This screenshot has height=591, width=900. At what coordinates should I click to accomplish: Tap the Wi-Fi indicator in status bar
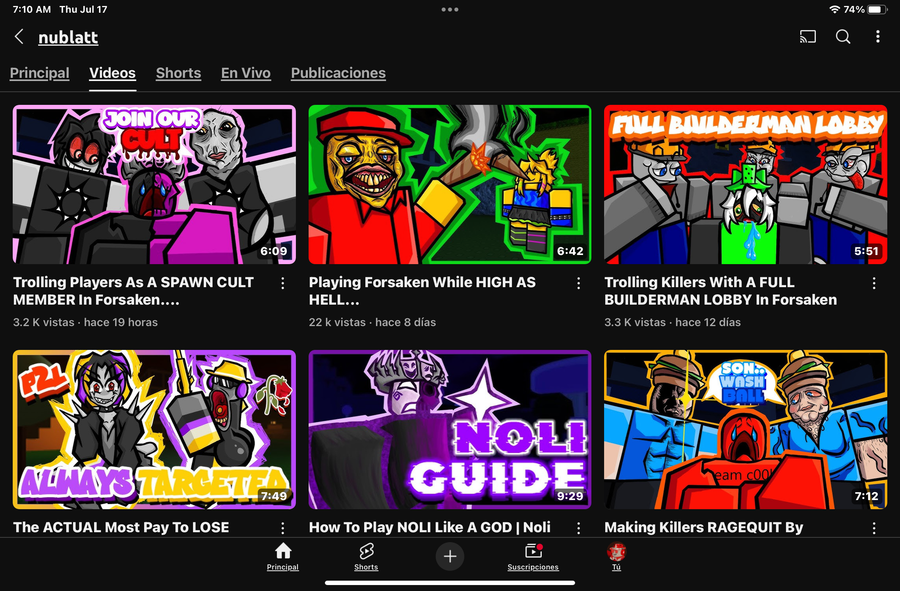[835, 10]
